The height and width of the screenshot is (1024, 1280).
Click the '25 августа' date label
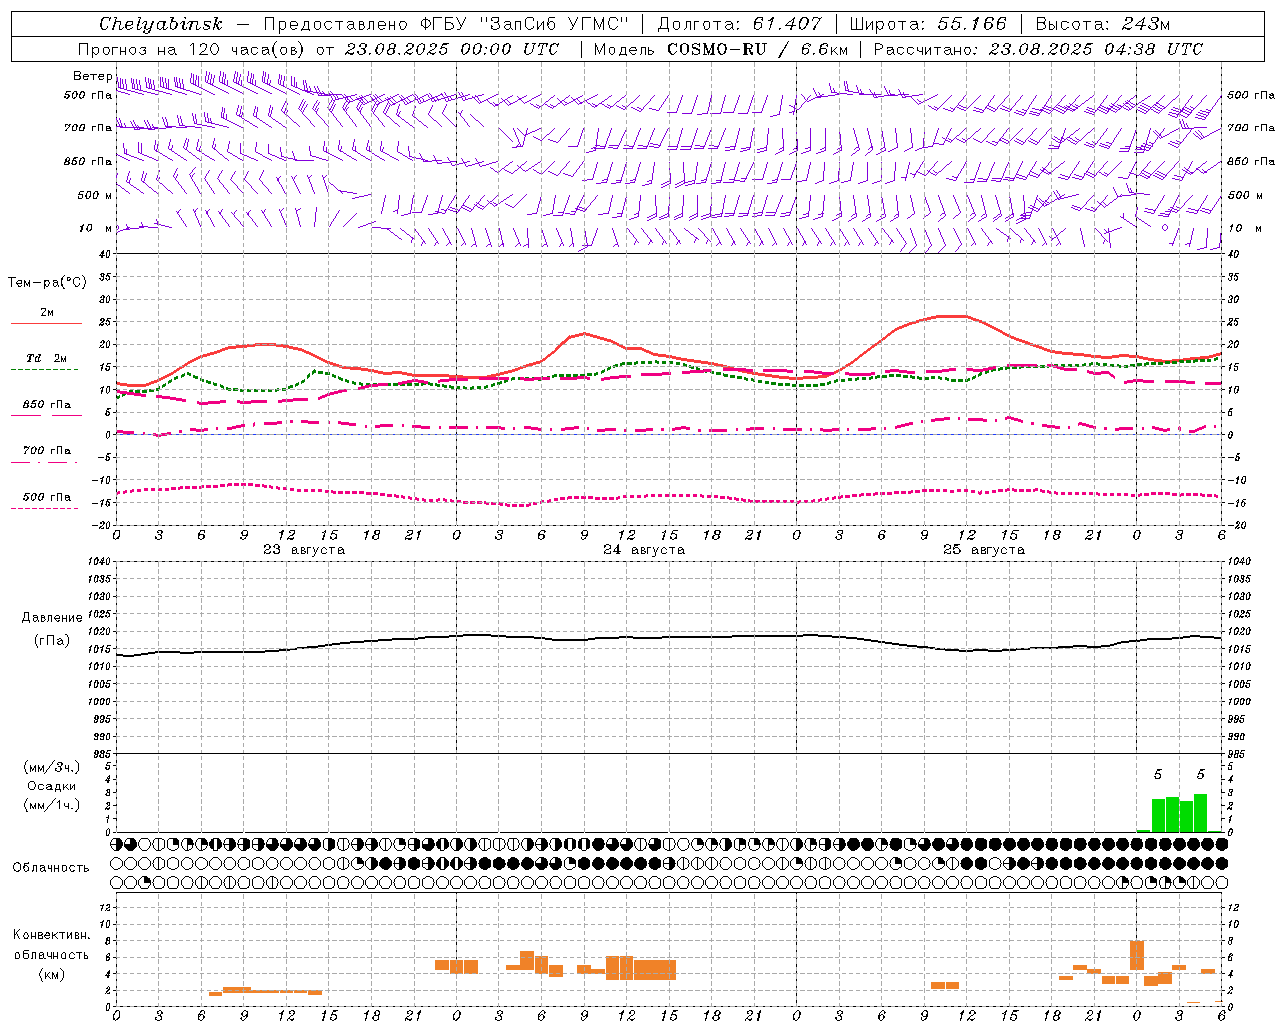(984, 550)
